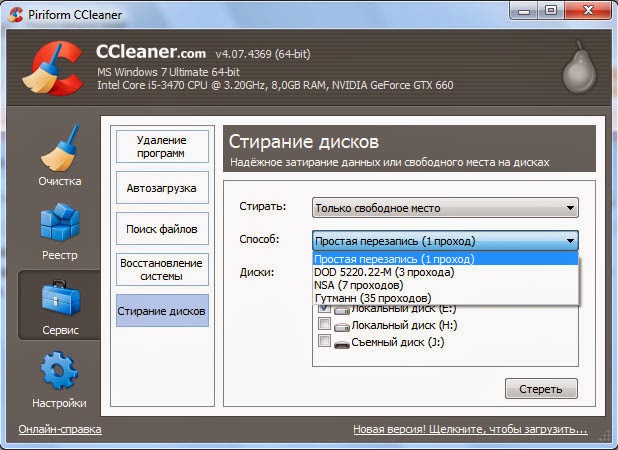Image resolution: width=618 pixels, height=450 pixels.
Task: Click the Piriform pear icon
Action: pyautogui.click(x=579, y=67)
